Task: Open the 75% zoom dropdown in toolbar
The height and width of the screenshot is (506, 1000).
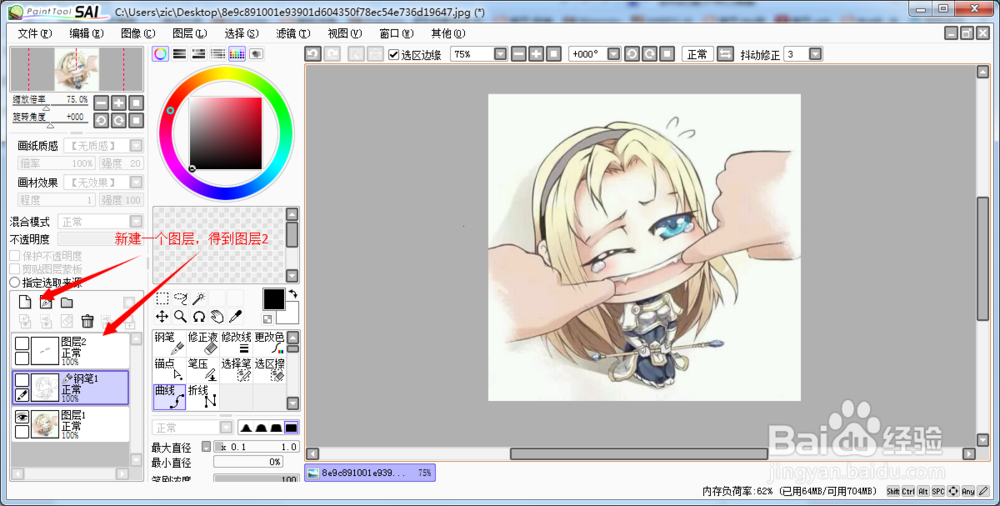Action: pyautogui.click(x=500, y=54)
